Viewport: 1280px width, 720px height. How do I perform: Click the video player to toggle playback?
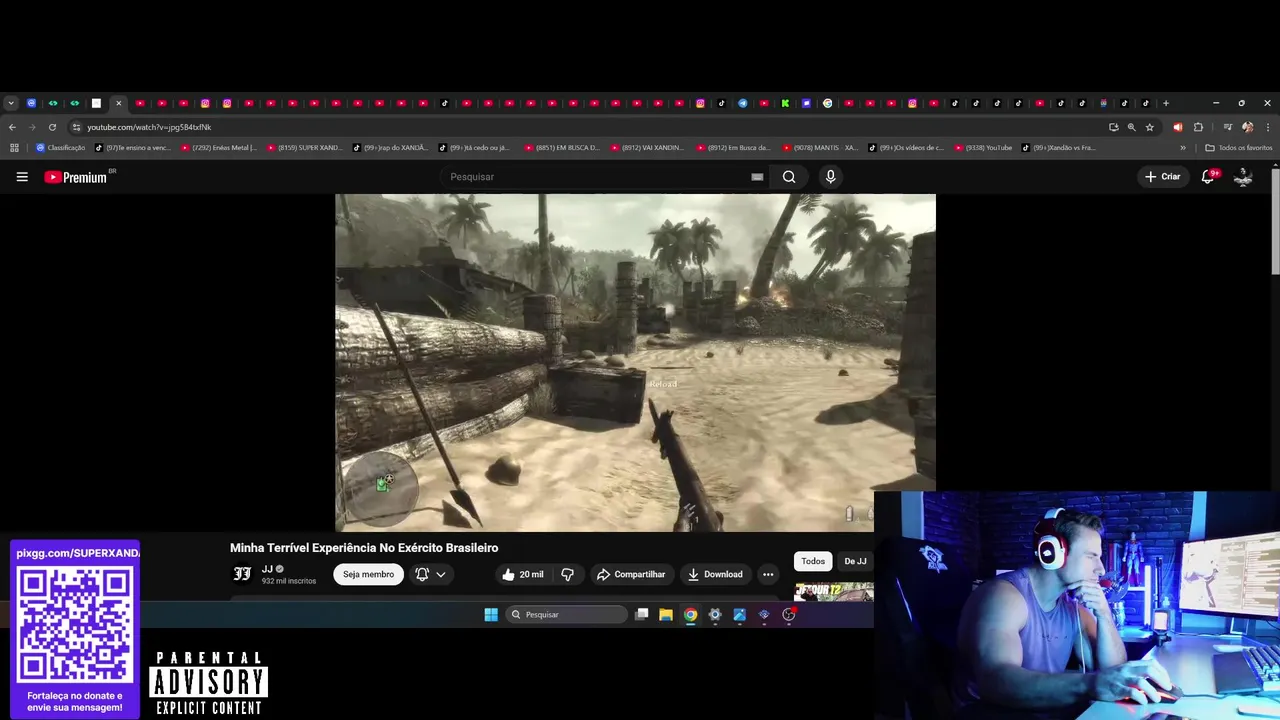pos(635,362)
